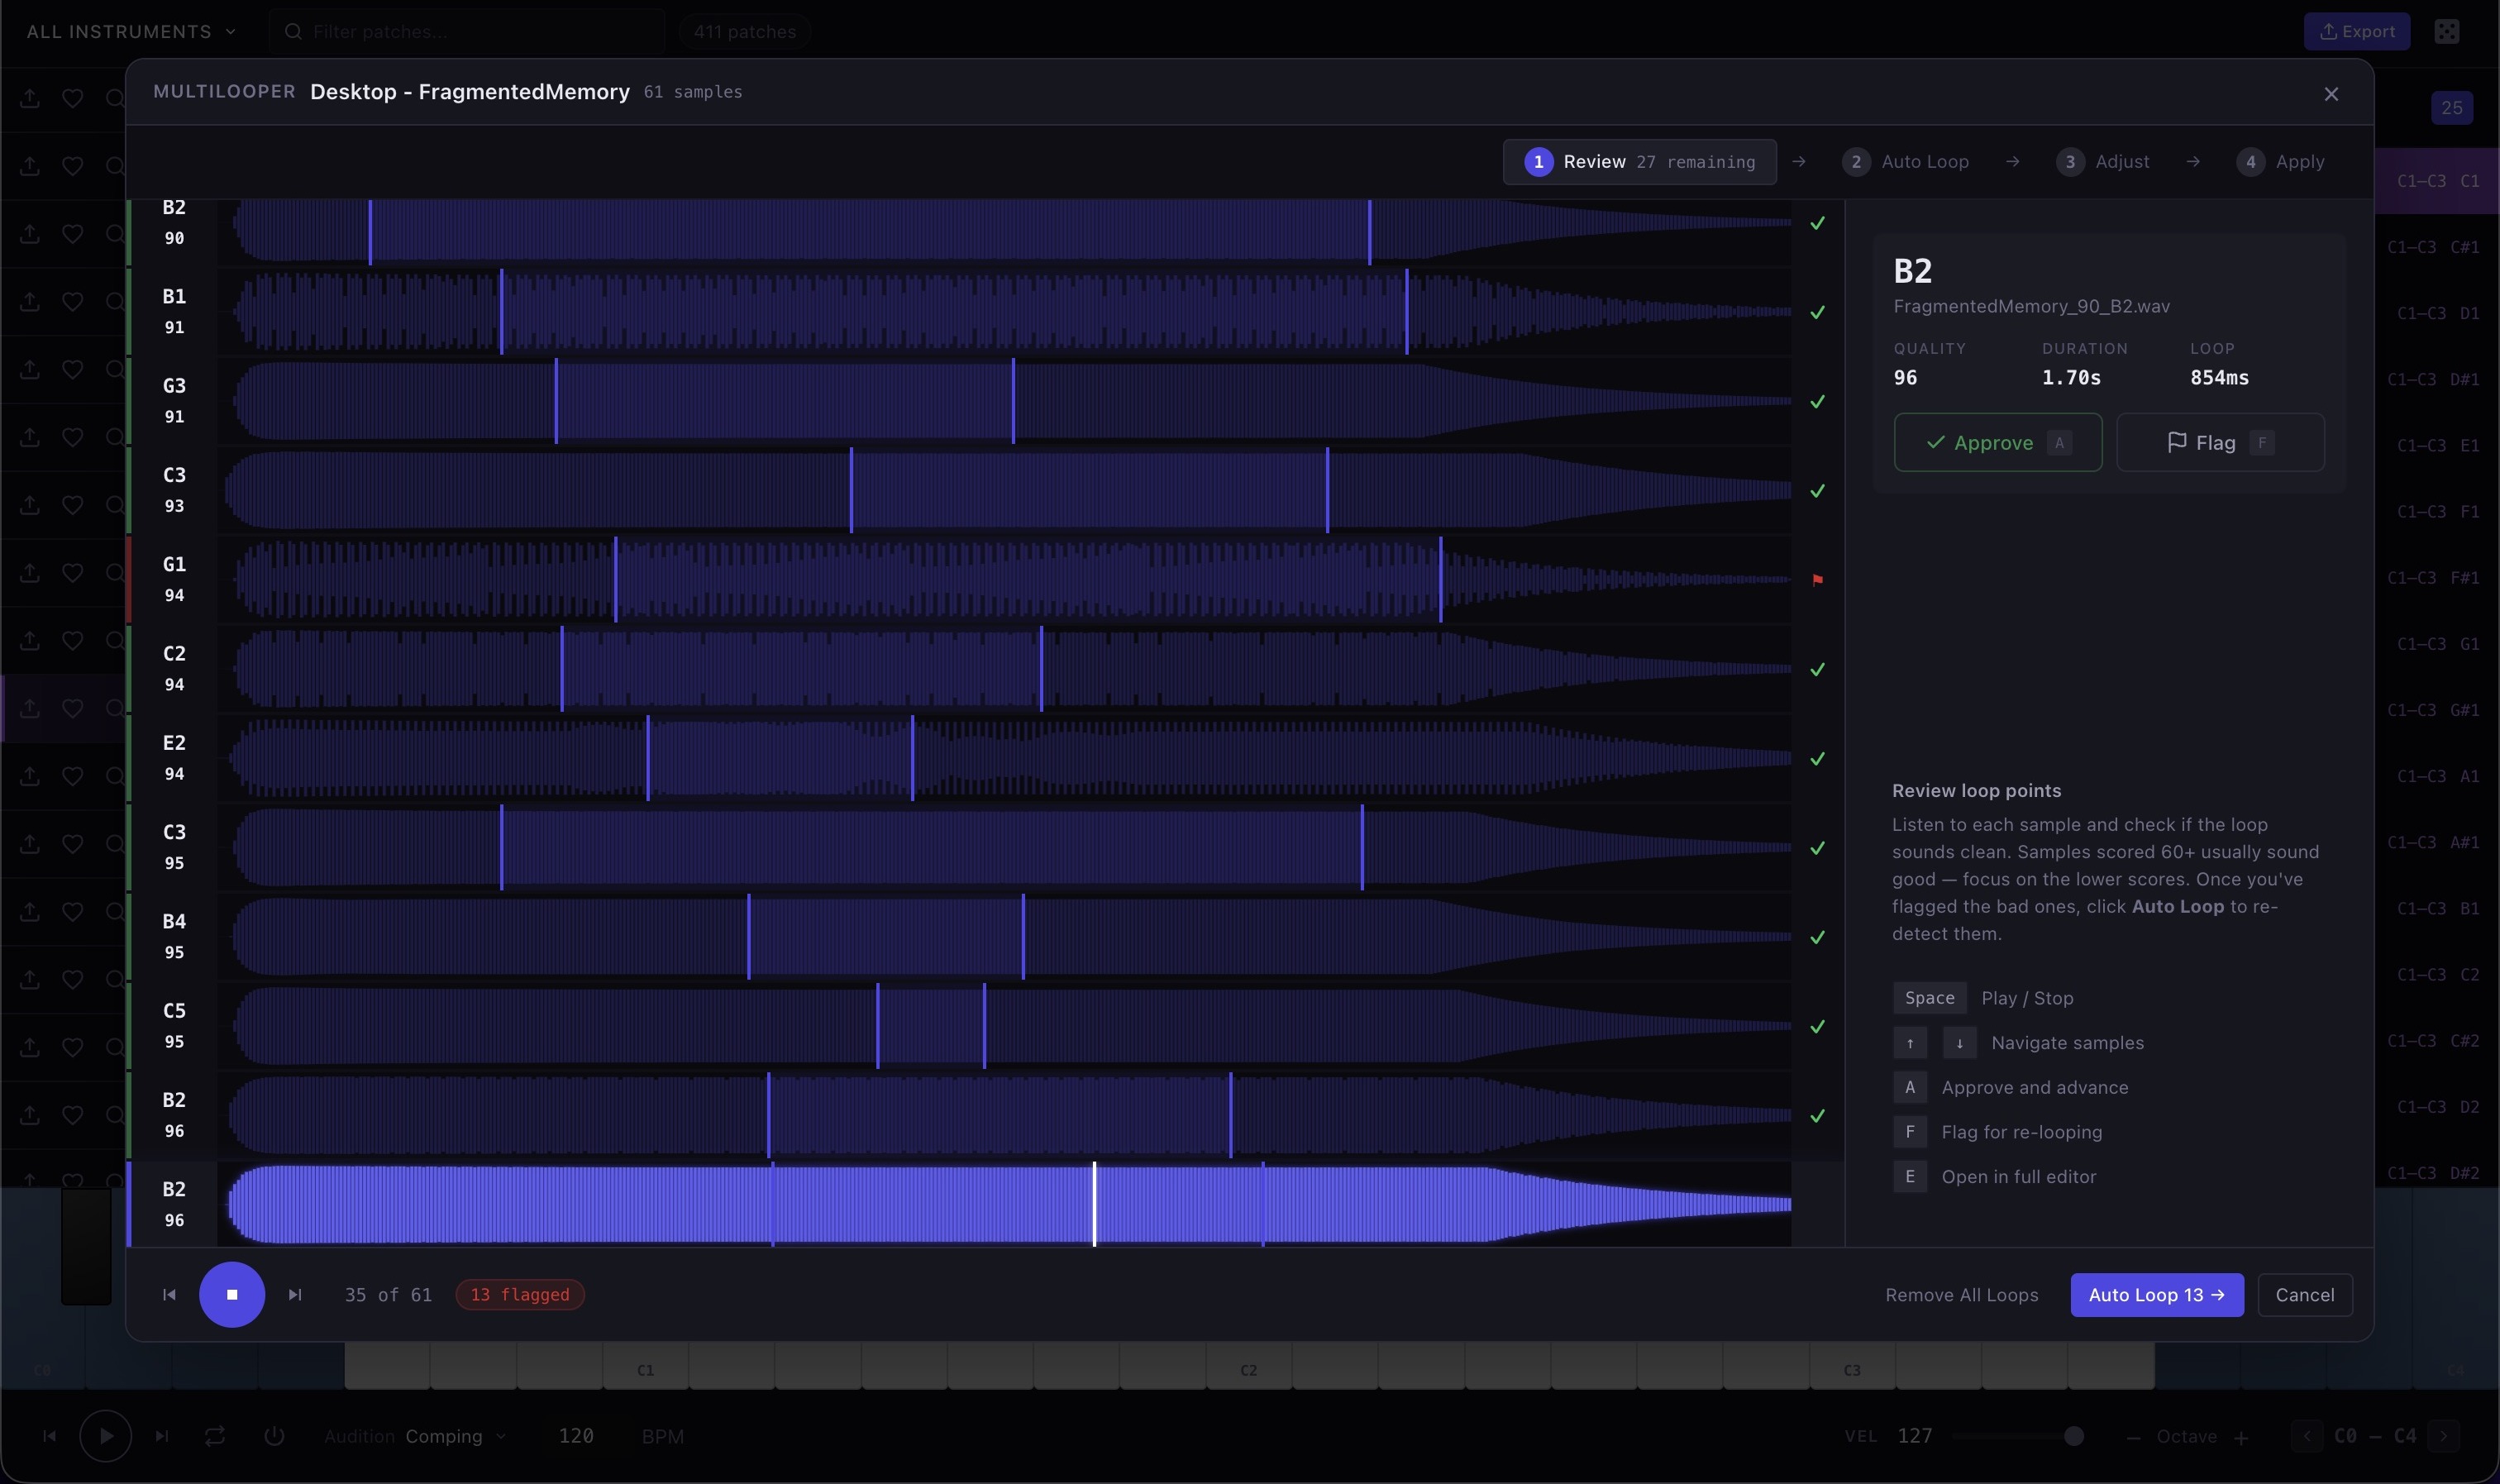Switch to the Adjust step
Viewport: 2500px width, 1484px height.
[2103, 161]
